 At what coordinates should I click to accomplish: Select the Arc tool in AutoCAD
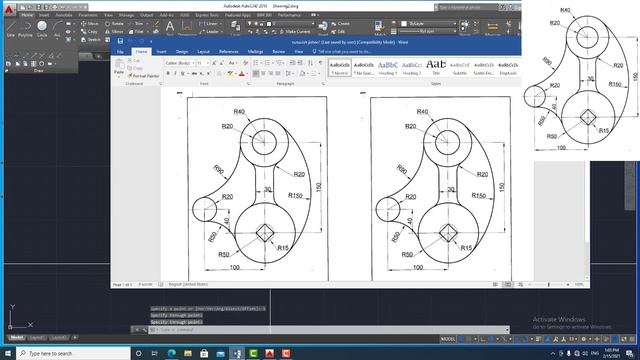[57, 29]
